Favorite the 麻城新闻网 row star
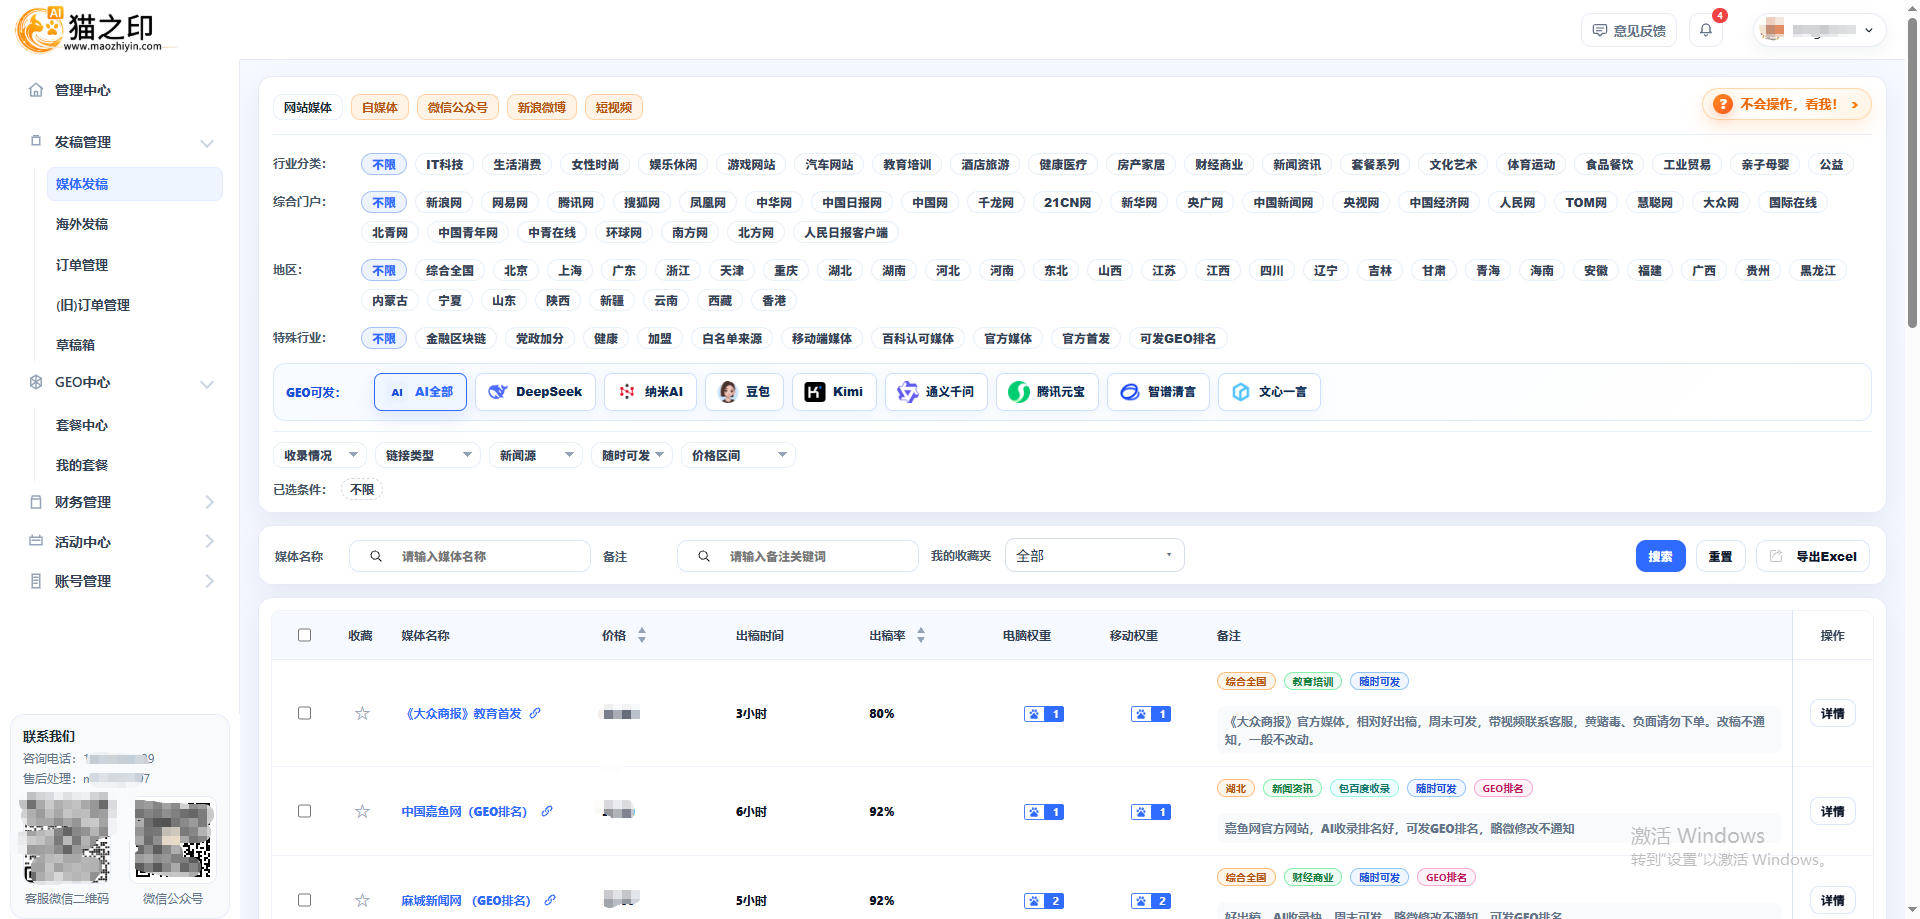 click(x=362, y=900)
